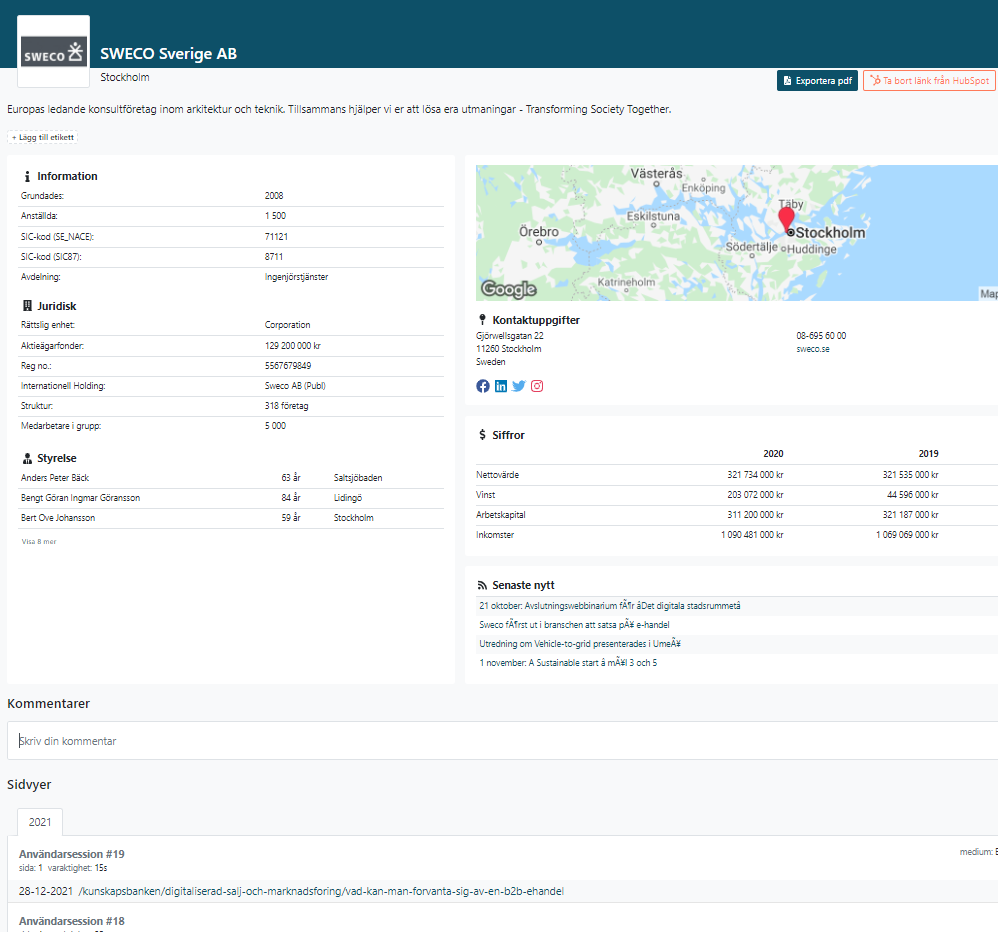
Task: Click the SWECO company logo
Action: click(x=53, y=52)
